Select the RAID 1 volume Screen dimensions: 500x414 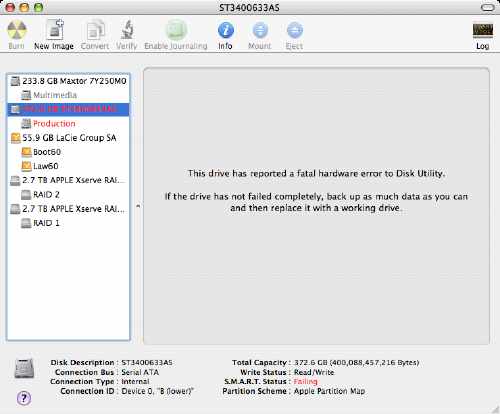pos(68,223)
